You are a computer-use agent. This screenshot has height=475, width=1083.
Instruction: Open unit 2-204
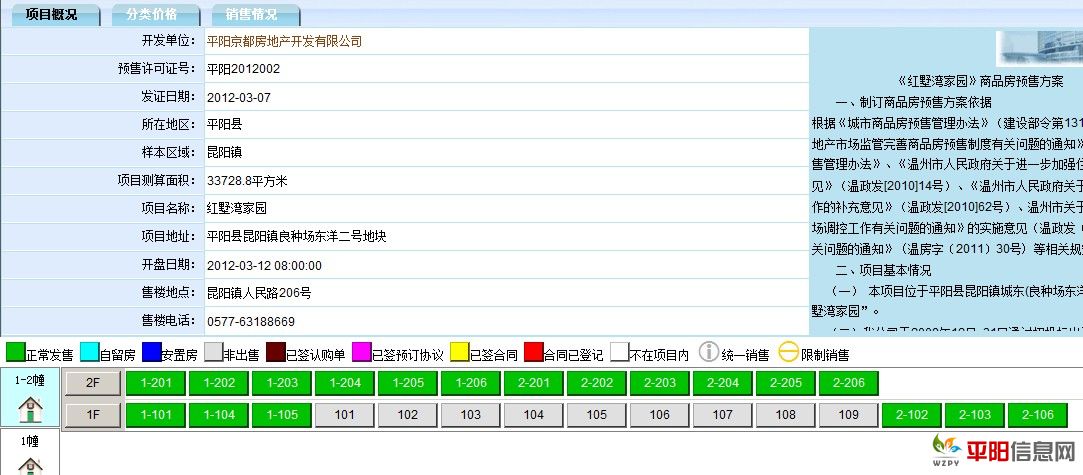(723, 383)
